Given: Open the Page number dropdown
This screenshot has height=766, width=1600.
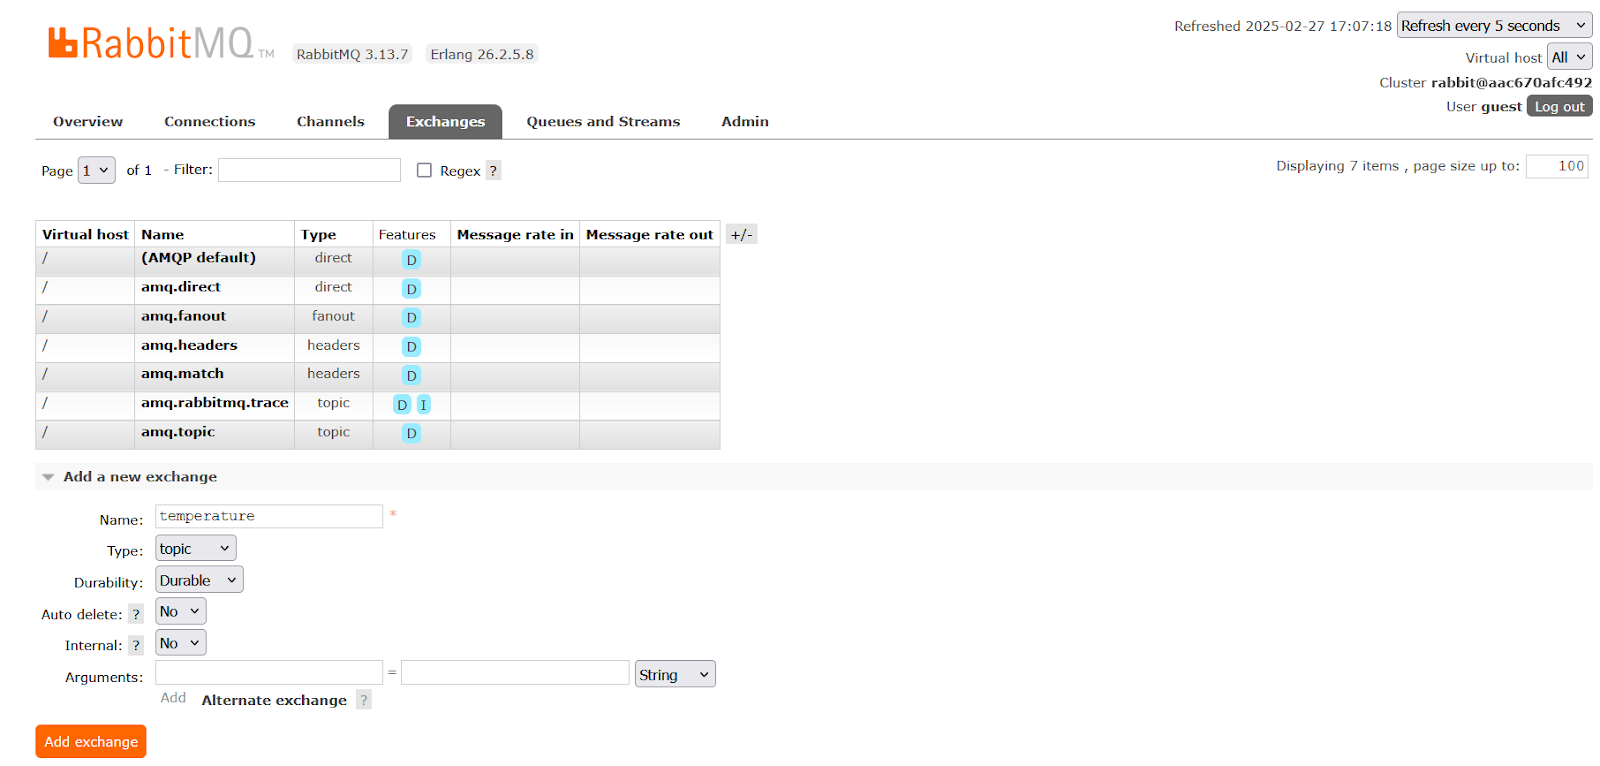Looking at the screenshot, I should 96,171.
